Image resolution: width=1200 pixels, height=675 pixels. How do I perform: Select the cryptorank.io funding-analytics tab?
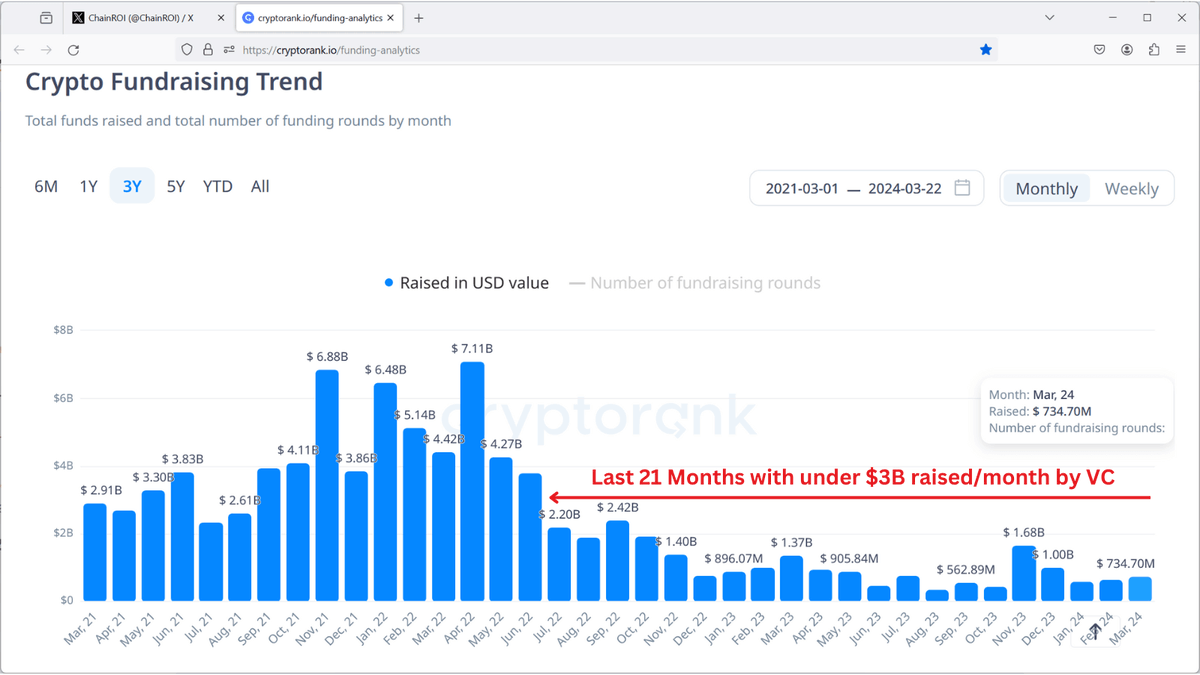point(318,17)
